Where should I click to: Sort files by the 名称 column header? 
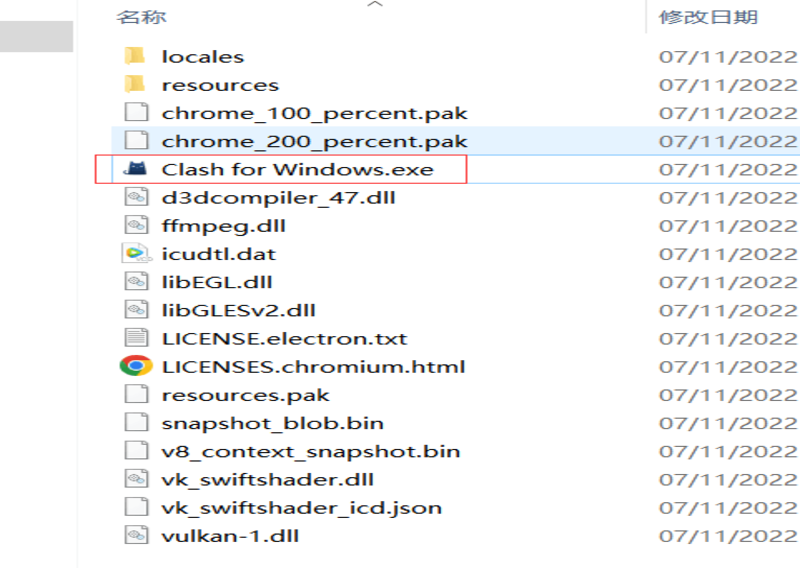(142, 17)
